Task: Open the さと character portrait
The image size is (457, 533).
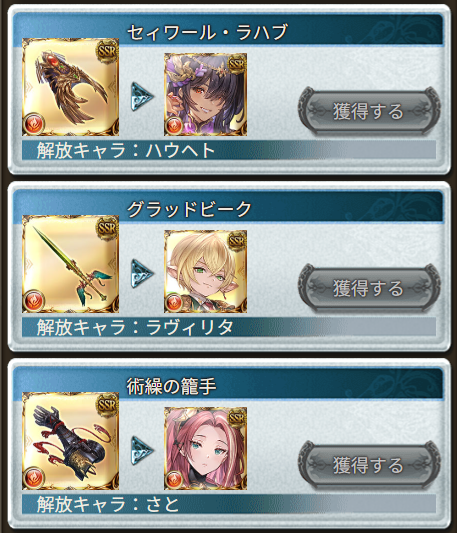Action: pos(205,448)
